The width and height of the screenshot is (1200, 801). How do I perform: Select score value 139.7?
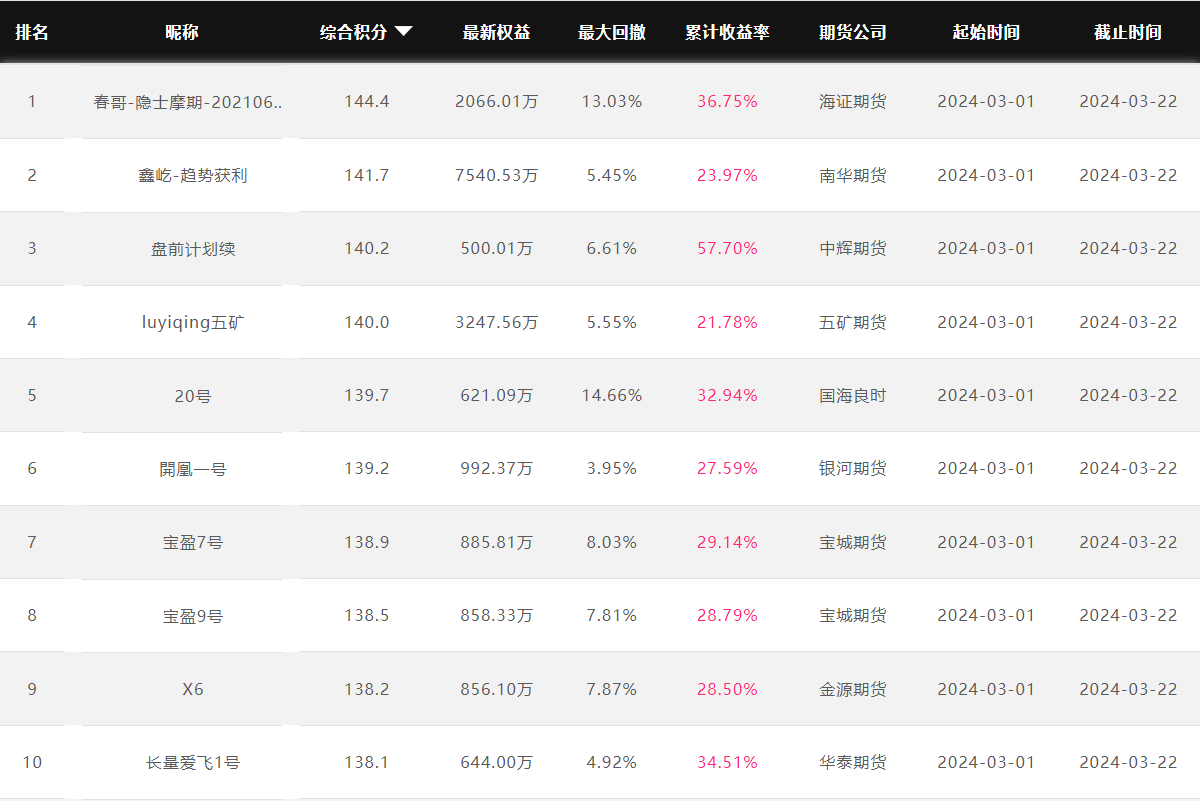point(367,395)
